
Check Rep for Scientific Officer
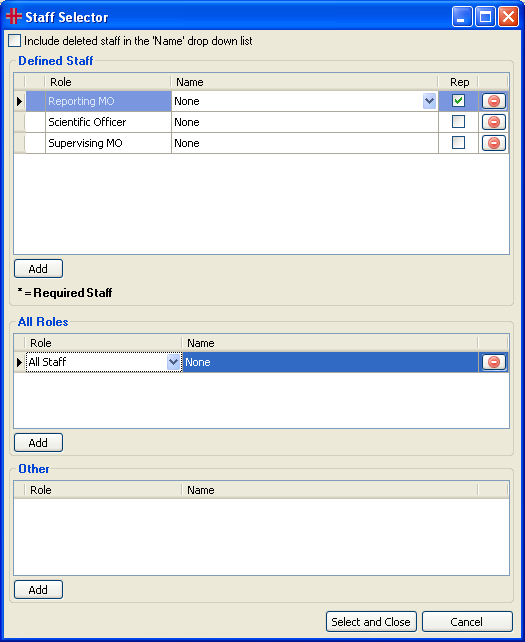tap(458, 122)
